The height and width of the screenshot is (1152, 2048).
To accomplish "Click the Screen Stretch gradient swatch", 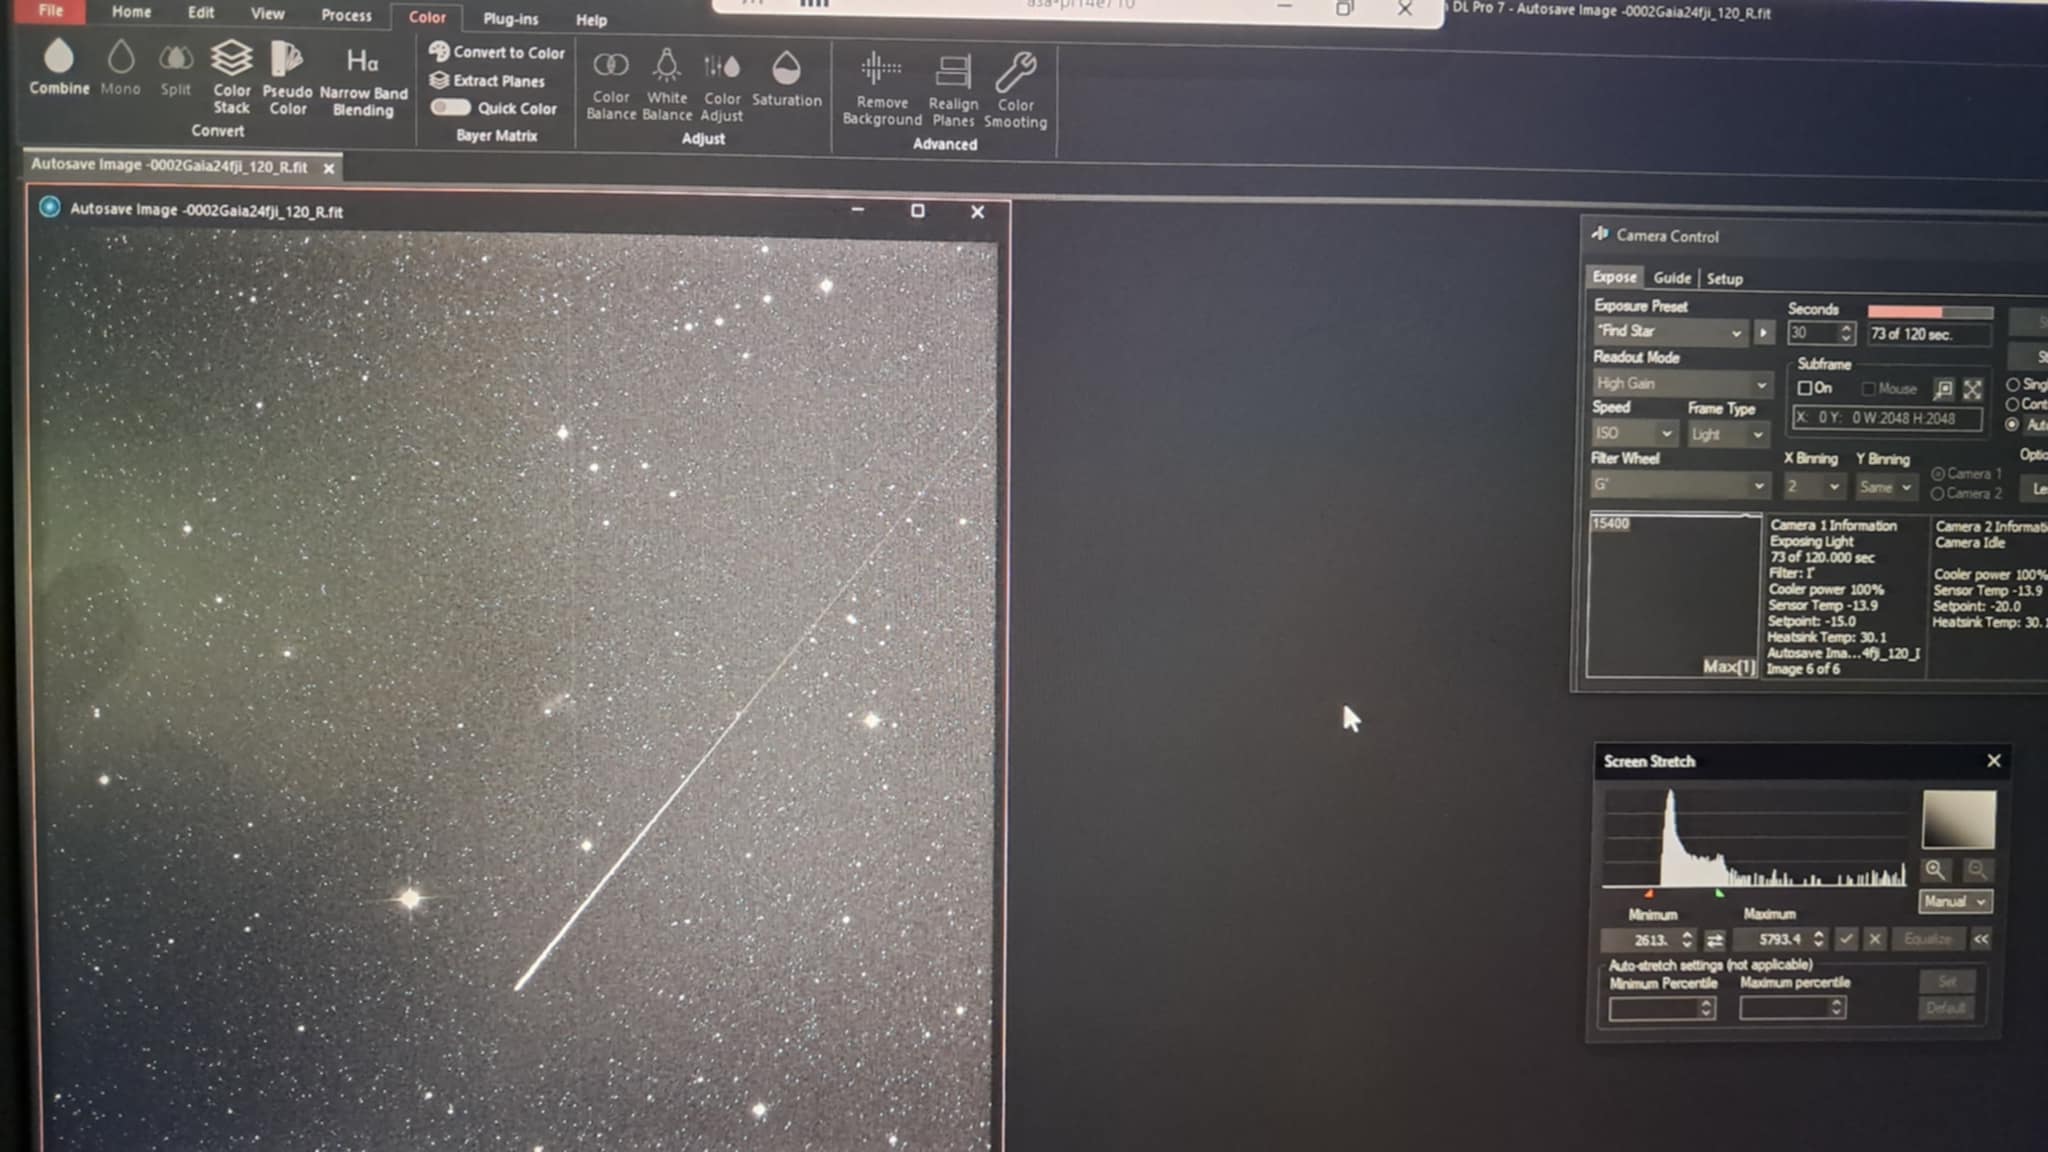I will pyautogui.click(x=1958, y=819).
